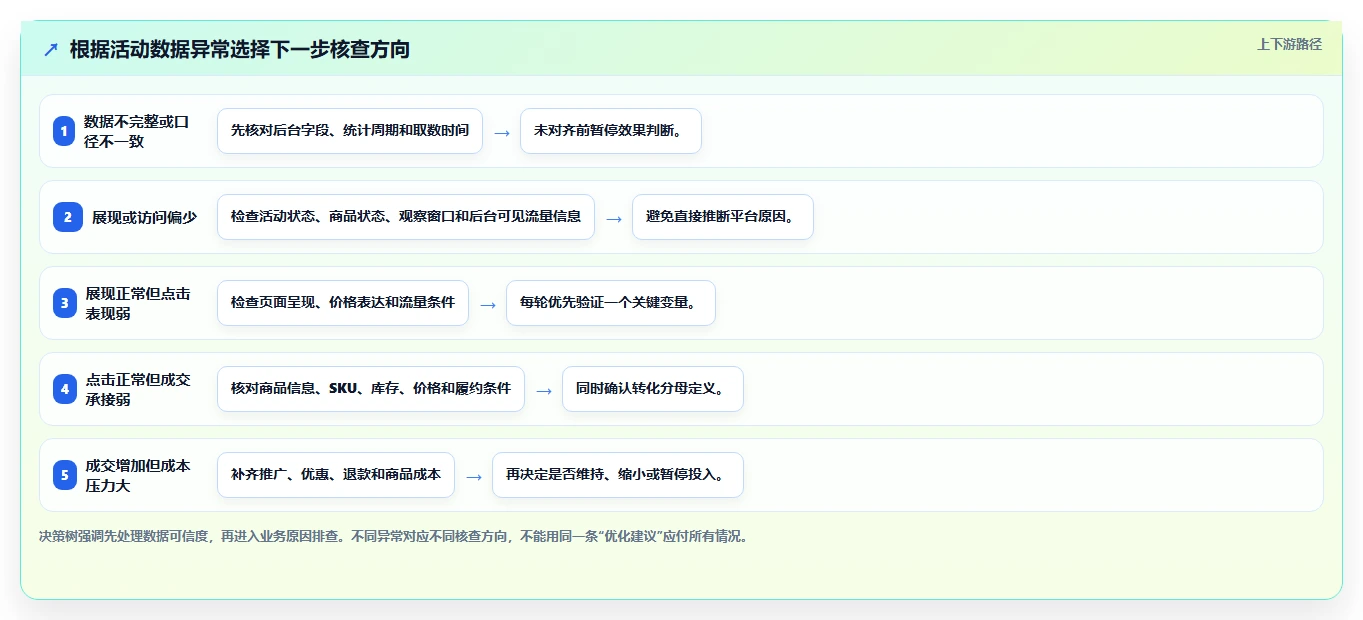Click the 成交增加但成本压力大 label
The height and width of the screenshot is (620, 1363).
pyautogui.click(x=138, y=475)
